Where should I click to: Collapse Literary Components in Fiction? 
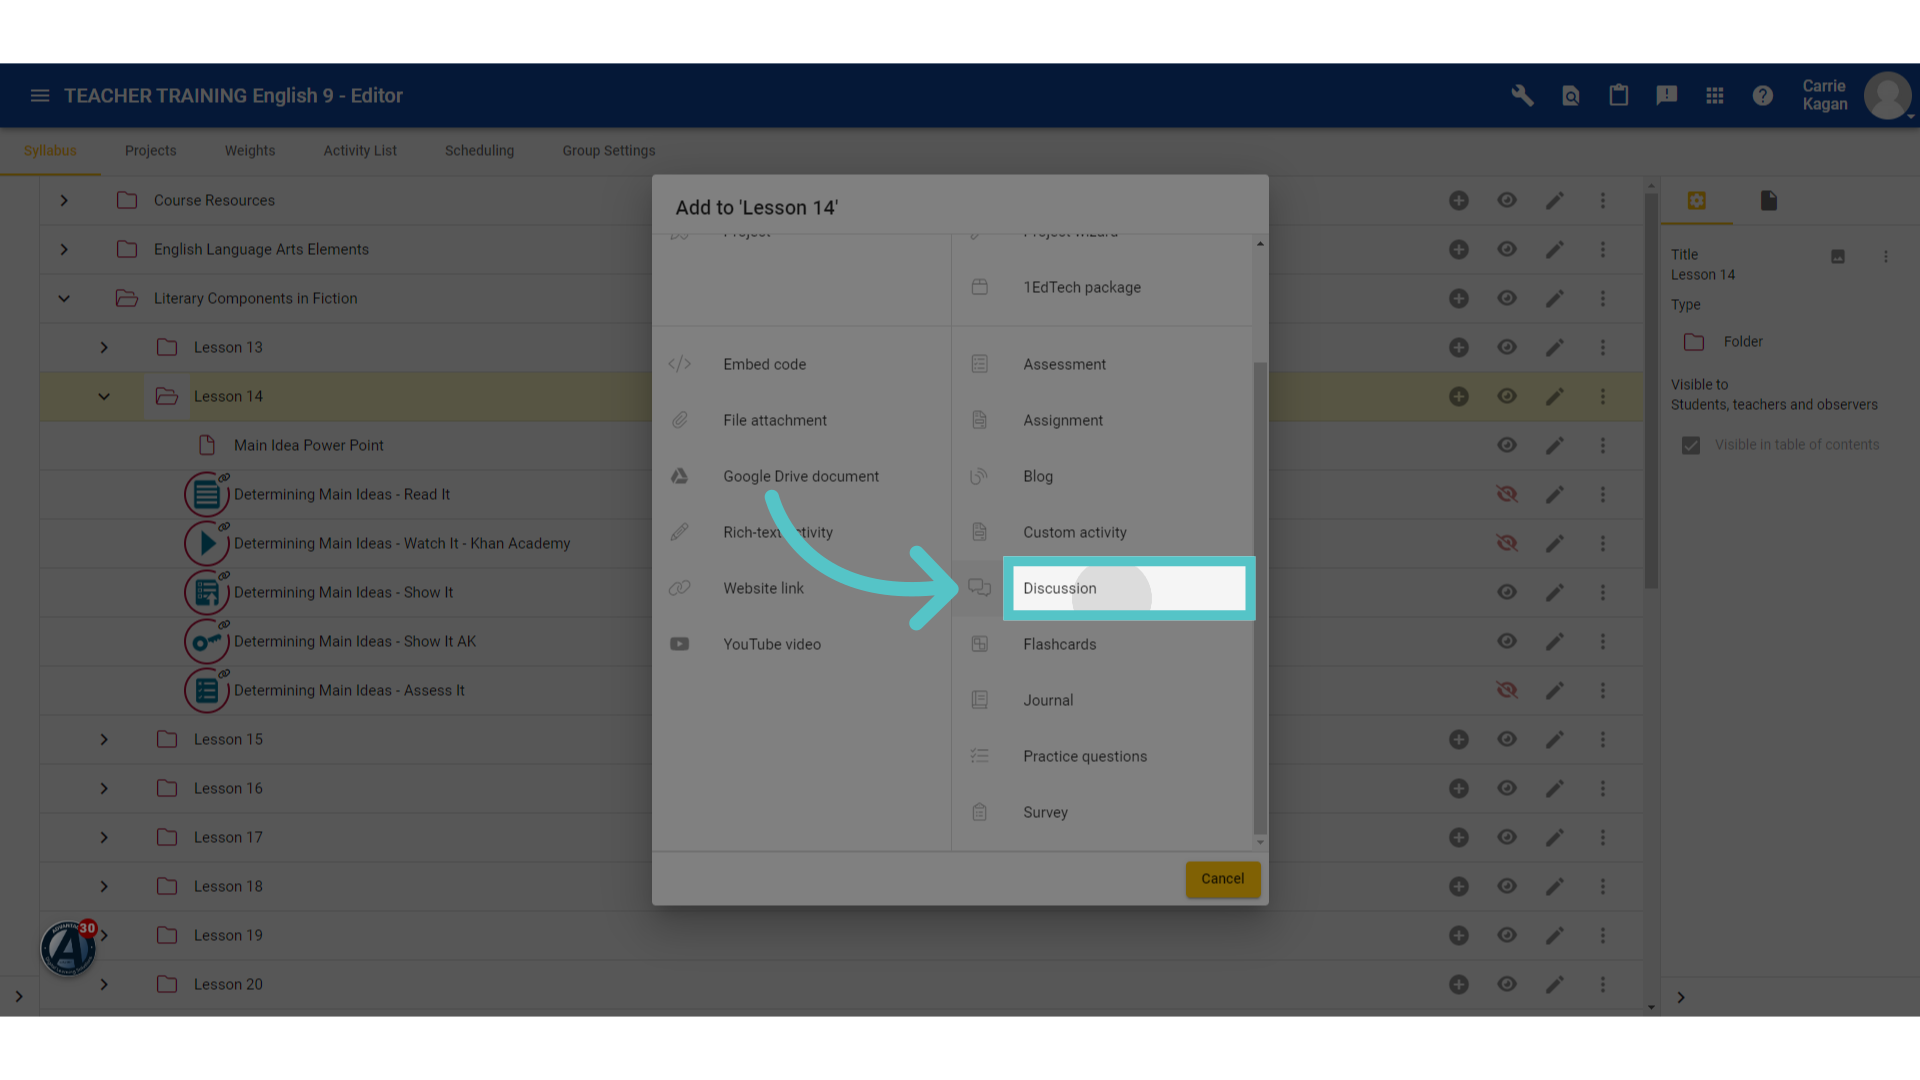pyautogui.click(x=64, y=298)
